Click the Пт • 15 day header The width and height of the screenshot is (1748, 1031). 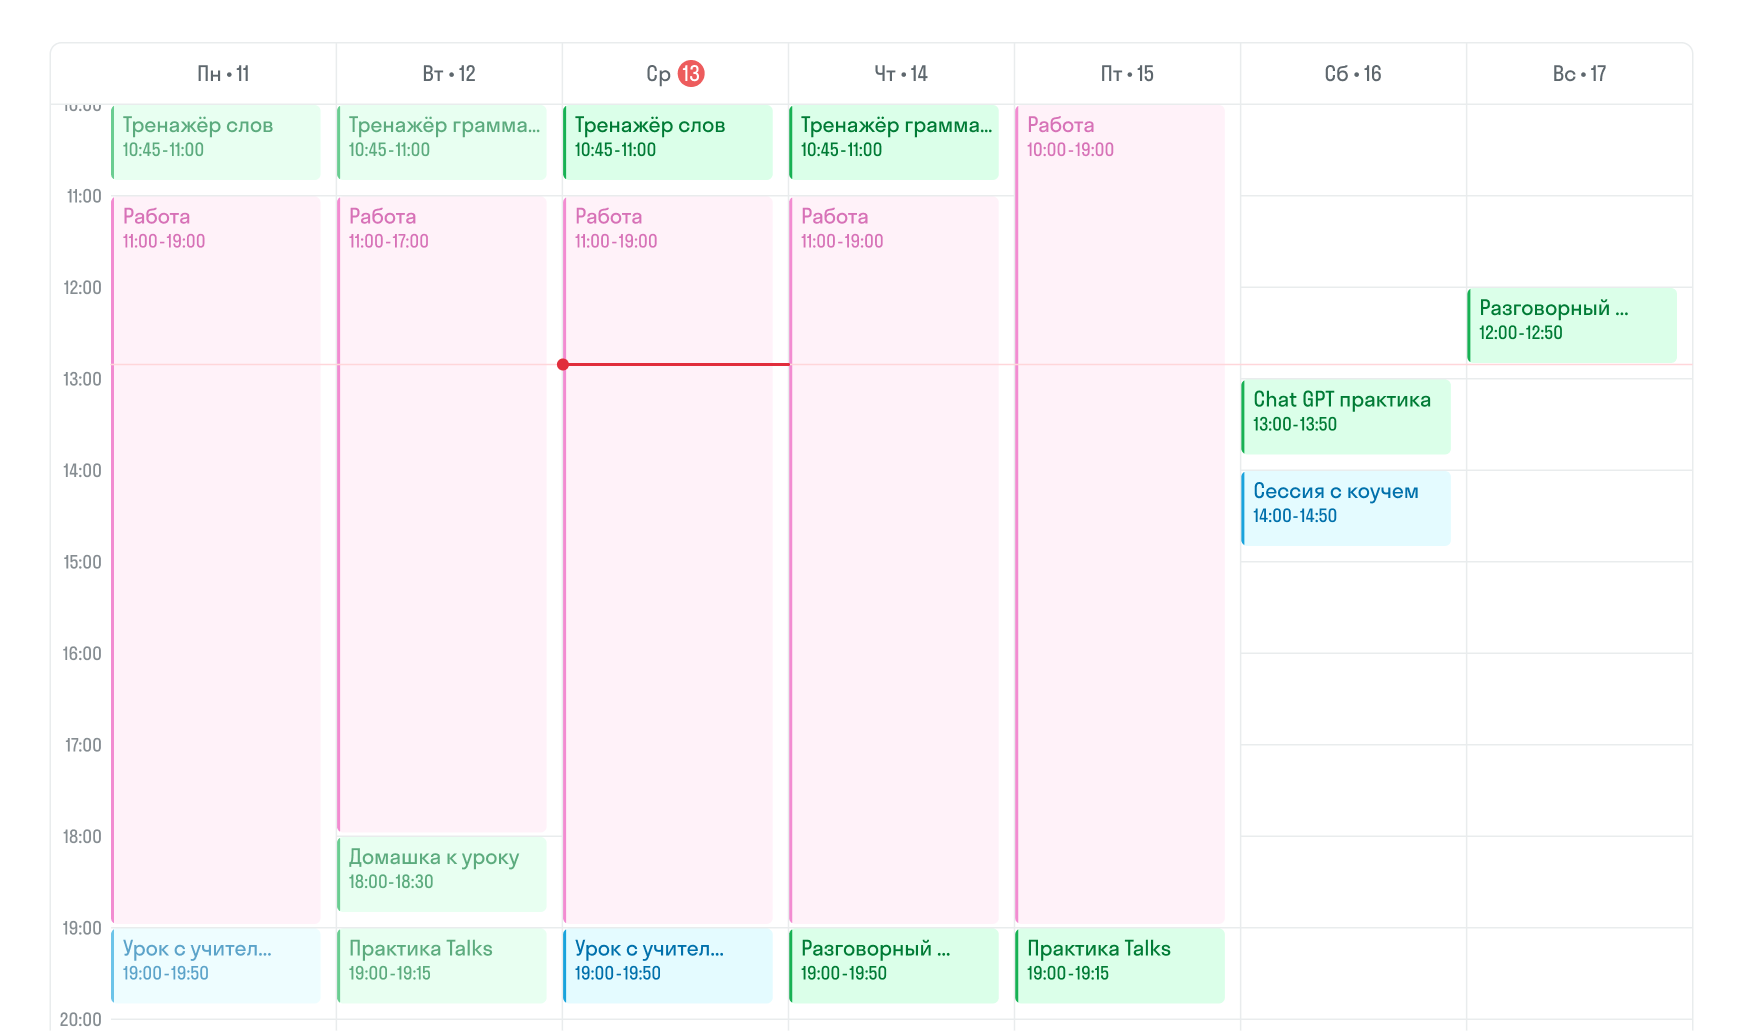(x=1127, y=74)
